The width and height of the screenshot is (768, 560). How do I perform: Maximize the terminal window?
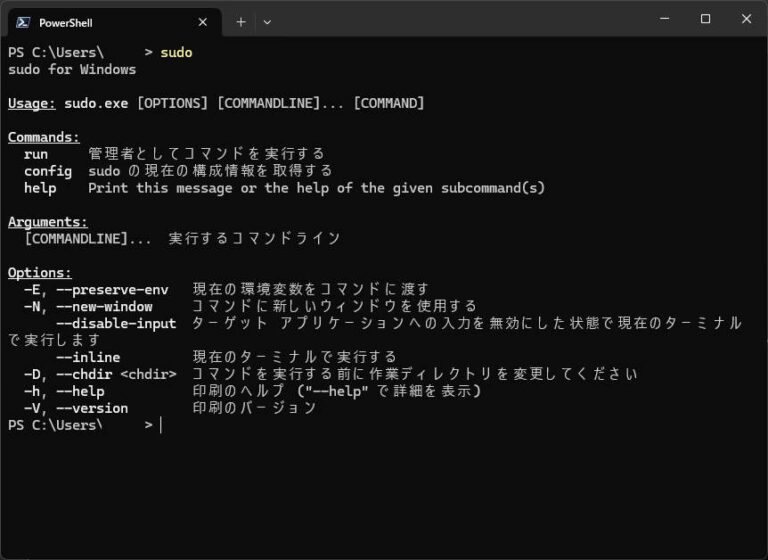705,19
